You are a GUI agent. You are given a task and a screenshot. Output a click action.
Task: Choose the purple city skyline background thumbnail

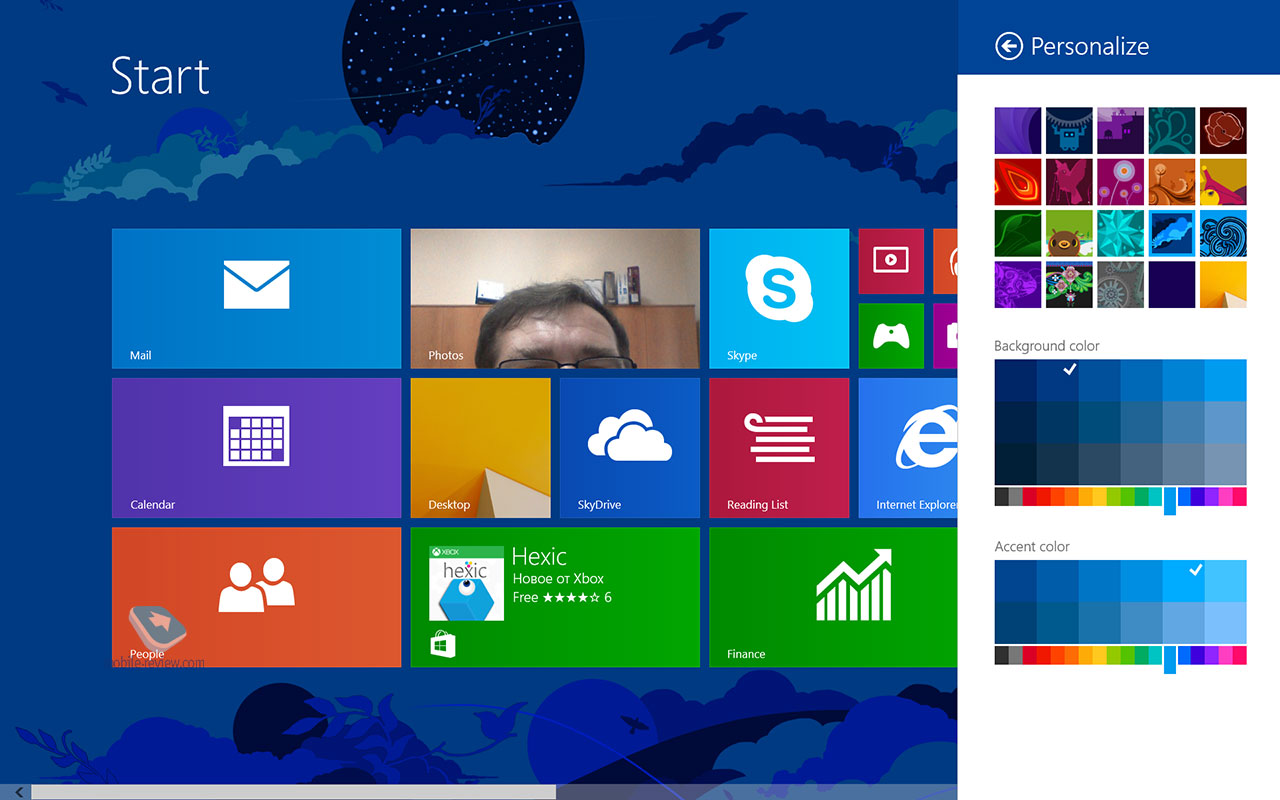pos(1120,131)
